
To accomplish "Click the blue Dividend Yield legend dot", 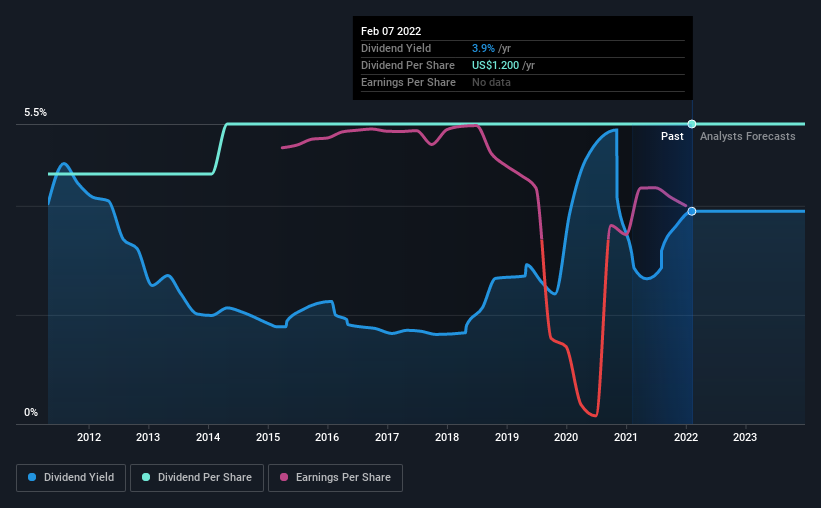I will pyautogui.click(x=32, y=477).
